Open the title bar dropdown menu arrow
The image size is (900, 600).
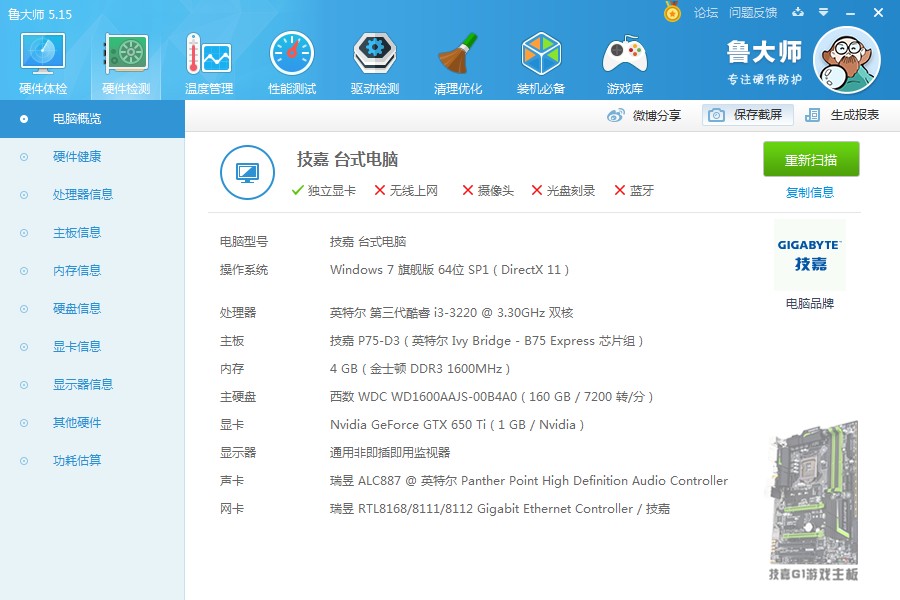[824, 12]
